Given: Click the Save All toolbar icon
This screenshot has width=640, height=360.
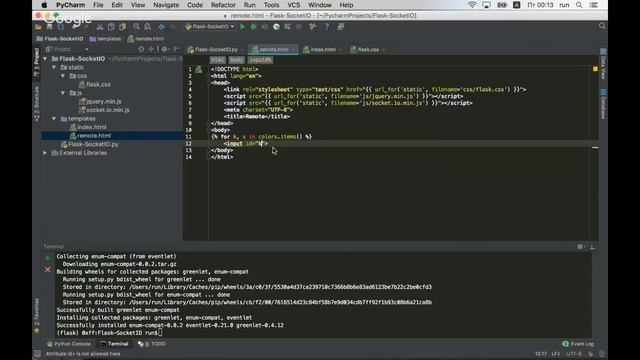Looking at the screenshot, I should coord(49,27).
